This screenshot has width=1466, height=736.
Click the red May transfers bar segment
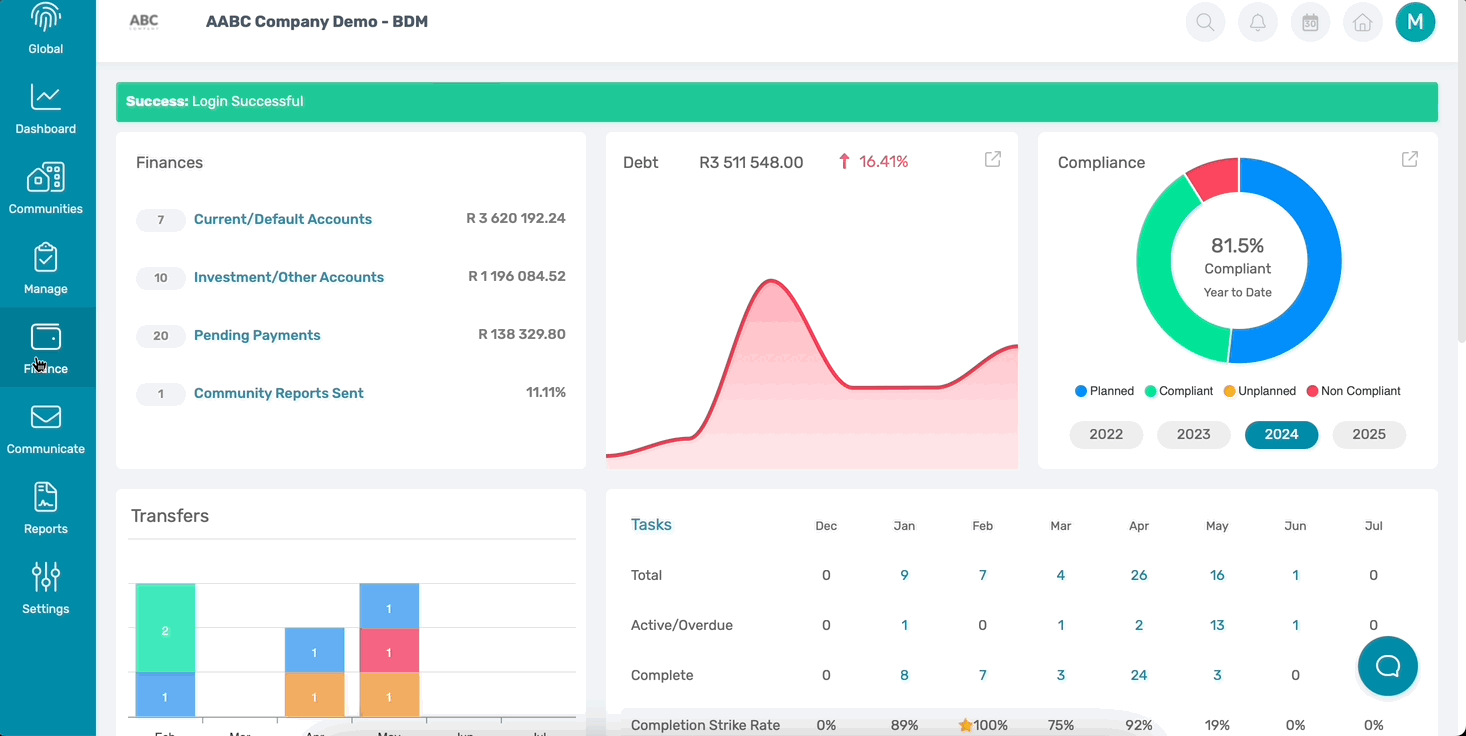[x=389, y=651]
